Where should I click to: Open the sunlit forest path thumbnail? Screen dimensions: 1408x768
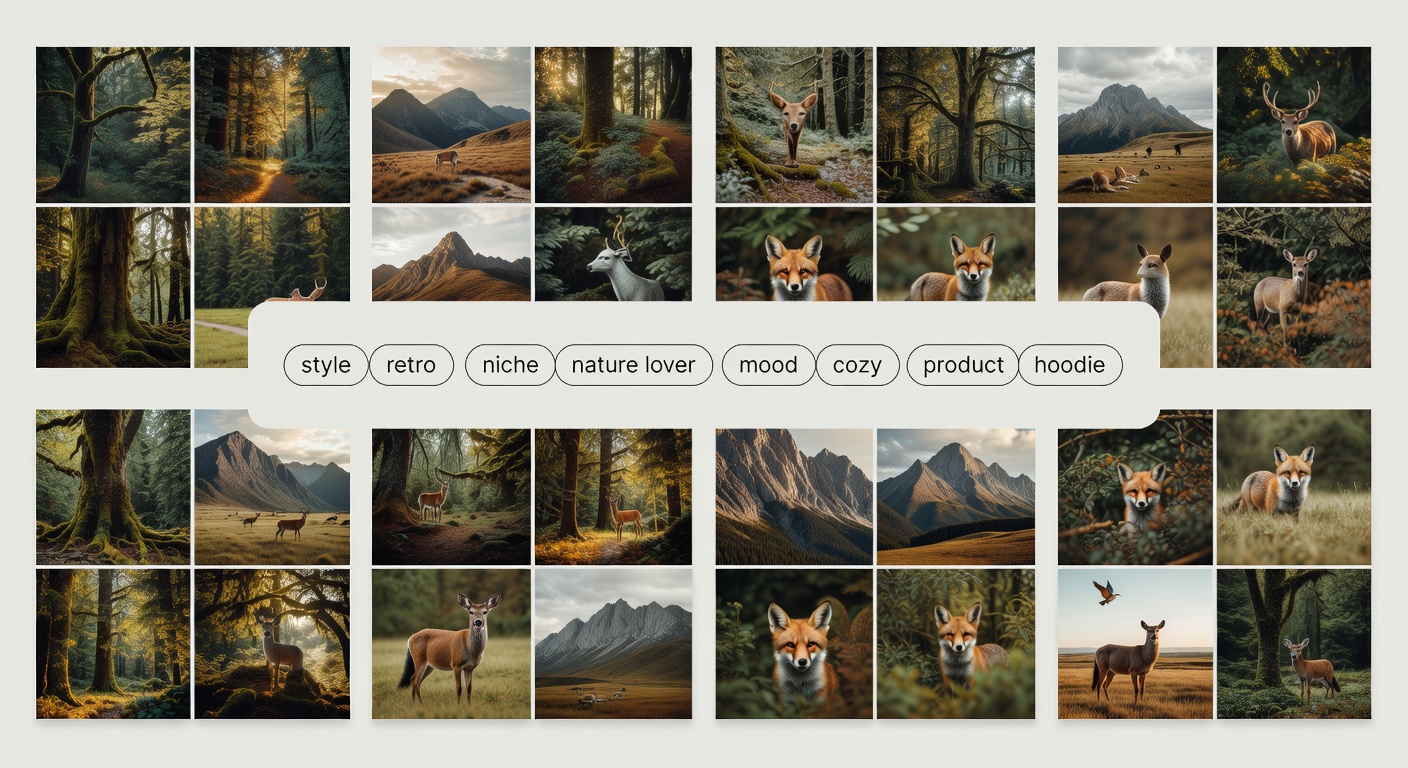[272, 125]
